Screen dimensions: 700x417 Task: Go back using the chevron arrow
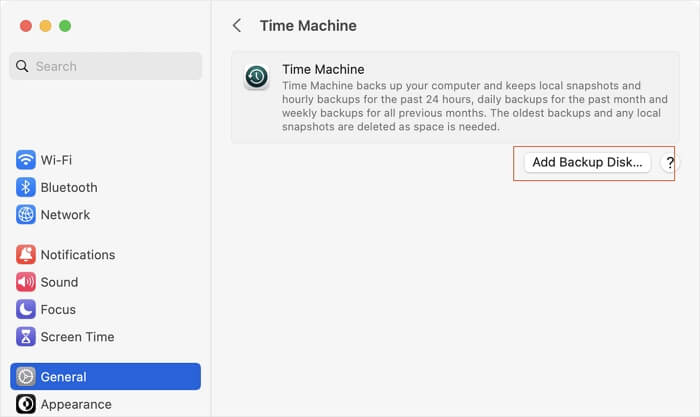click(x=237, y=26)
